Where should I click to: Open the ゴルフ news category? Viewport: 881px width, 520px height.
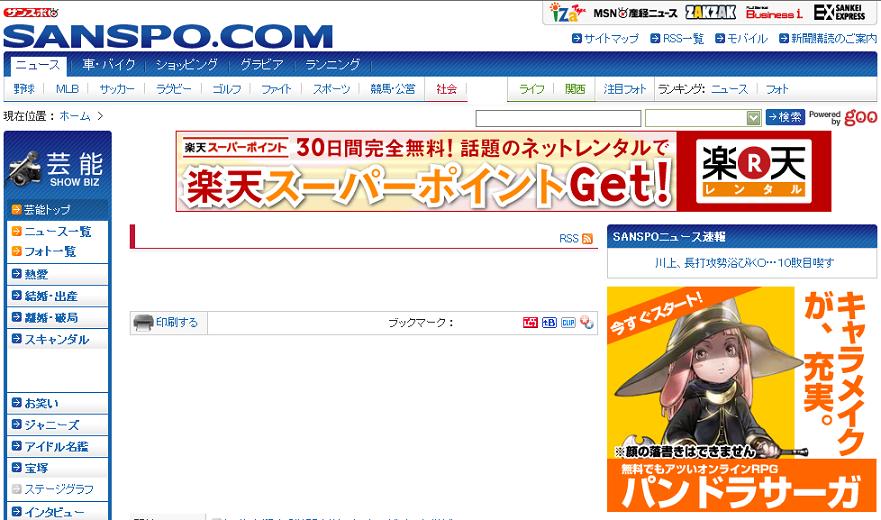coord(227,89)
